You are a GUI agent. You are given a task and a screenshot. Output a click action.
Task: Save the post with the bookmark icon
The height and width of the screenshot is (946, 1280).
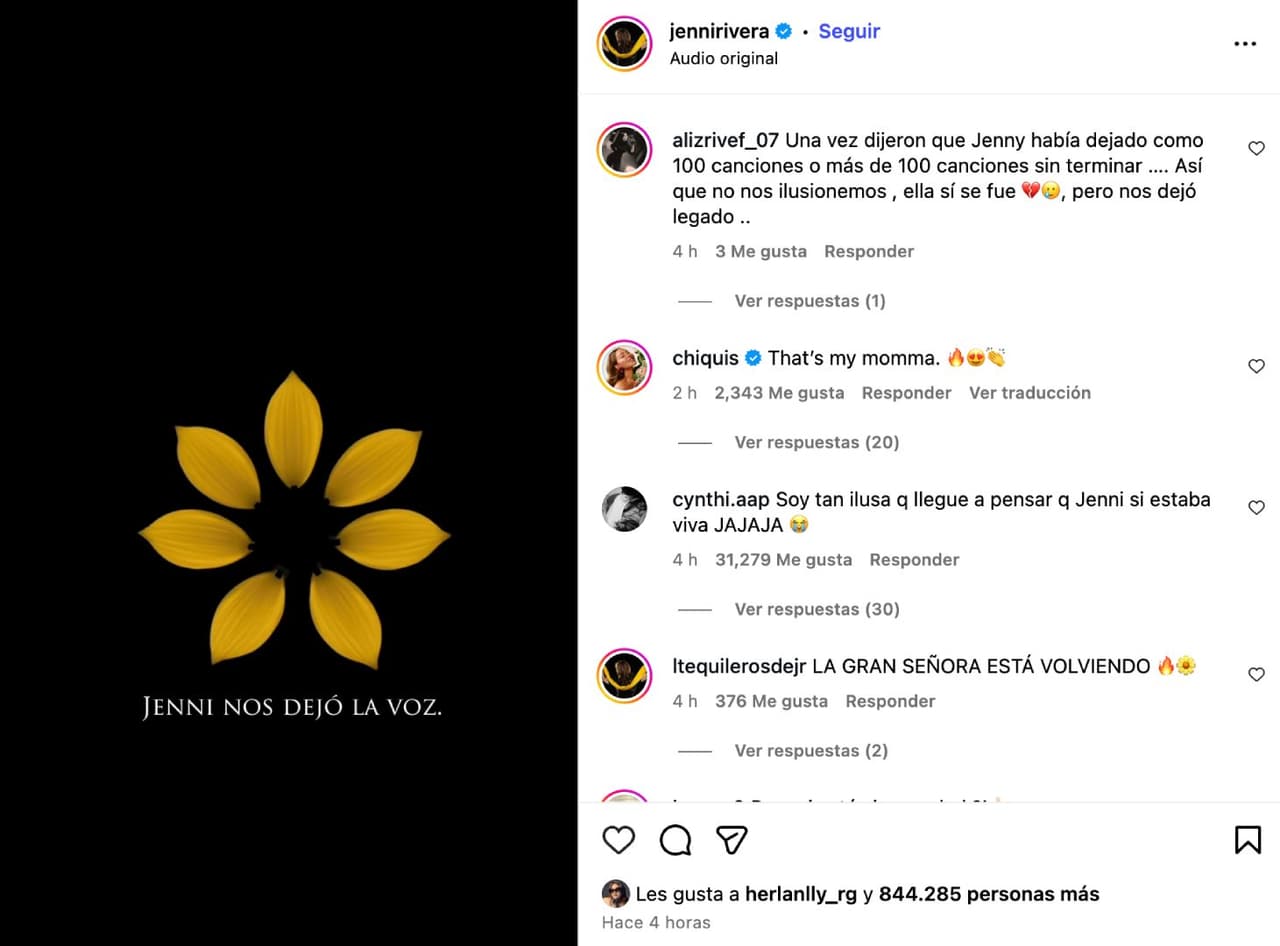1247,840
